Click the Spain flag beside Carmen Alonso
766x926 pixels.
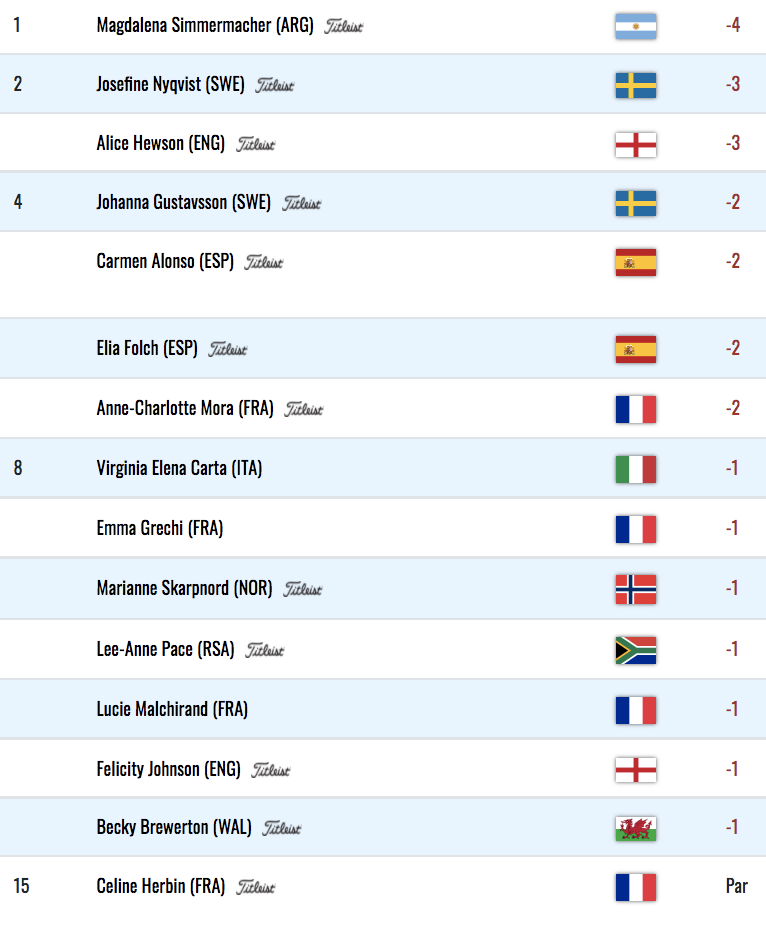click(635, 262)
